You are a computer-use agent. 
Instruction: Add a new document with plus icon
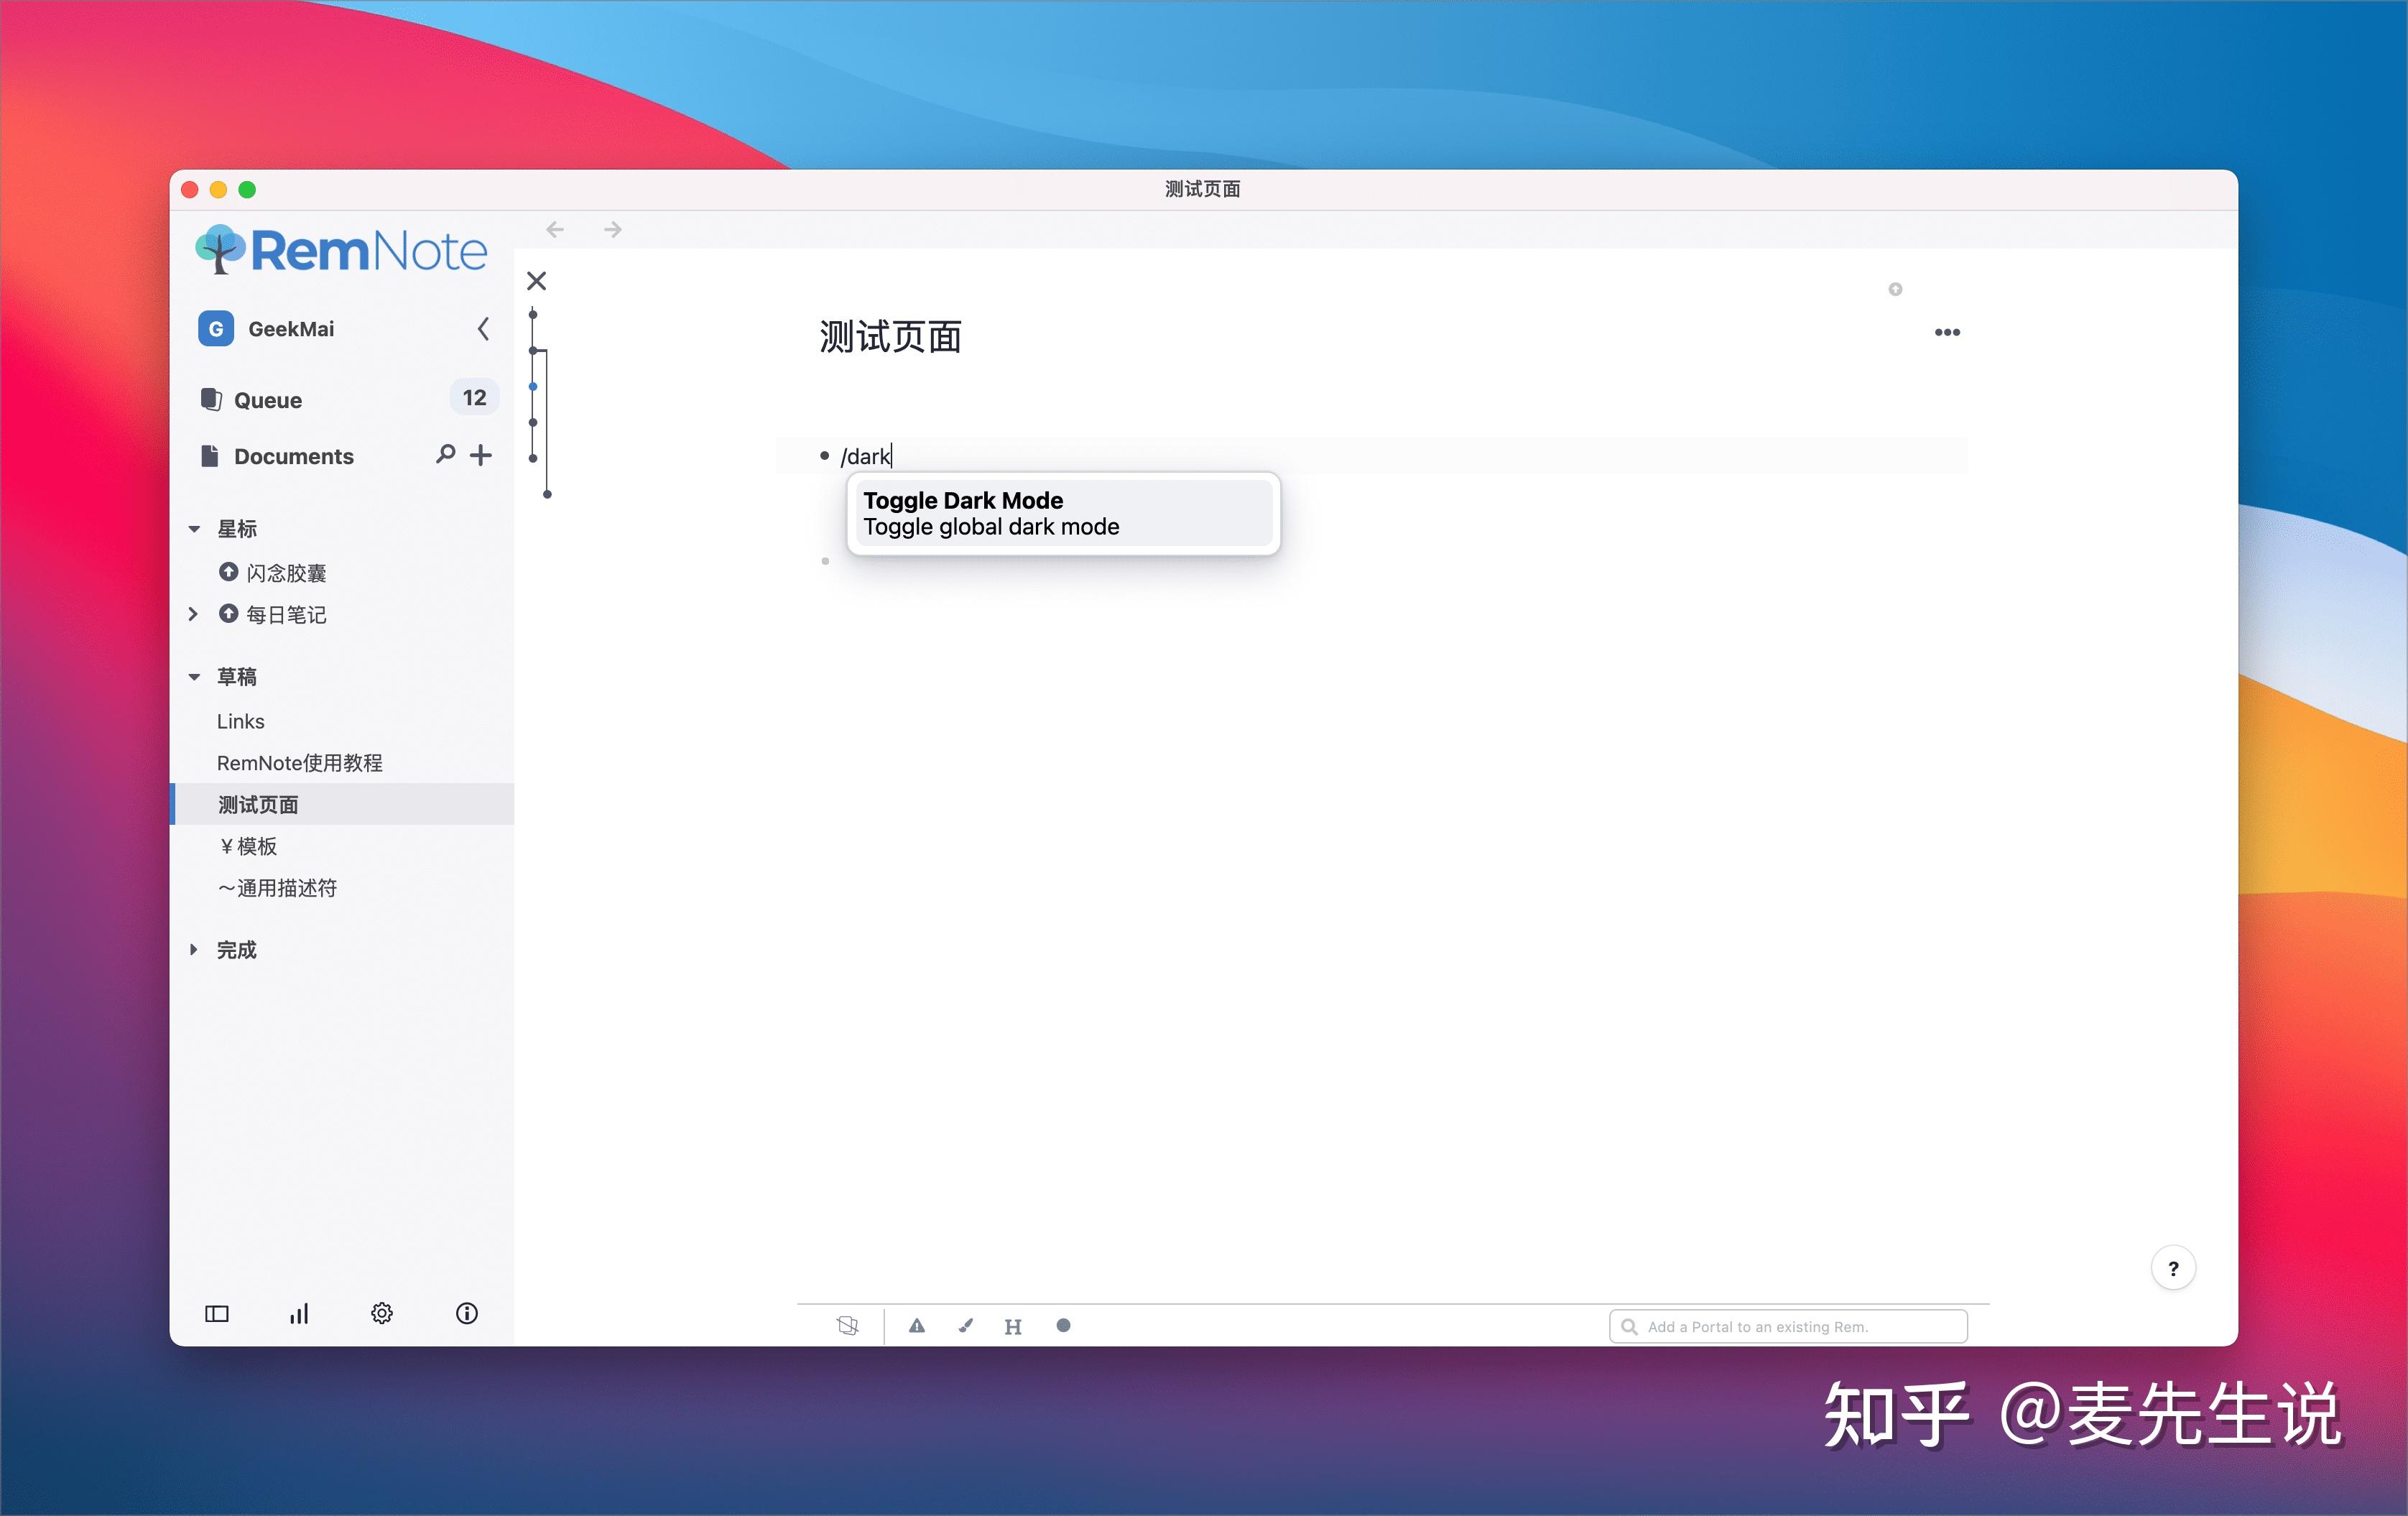pyautogui.click(x=481, y=455)
